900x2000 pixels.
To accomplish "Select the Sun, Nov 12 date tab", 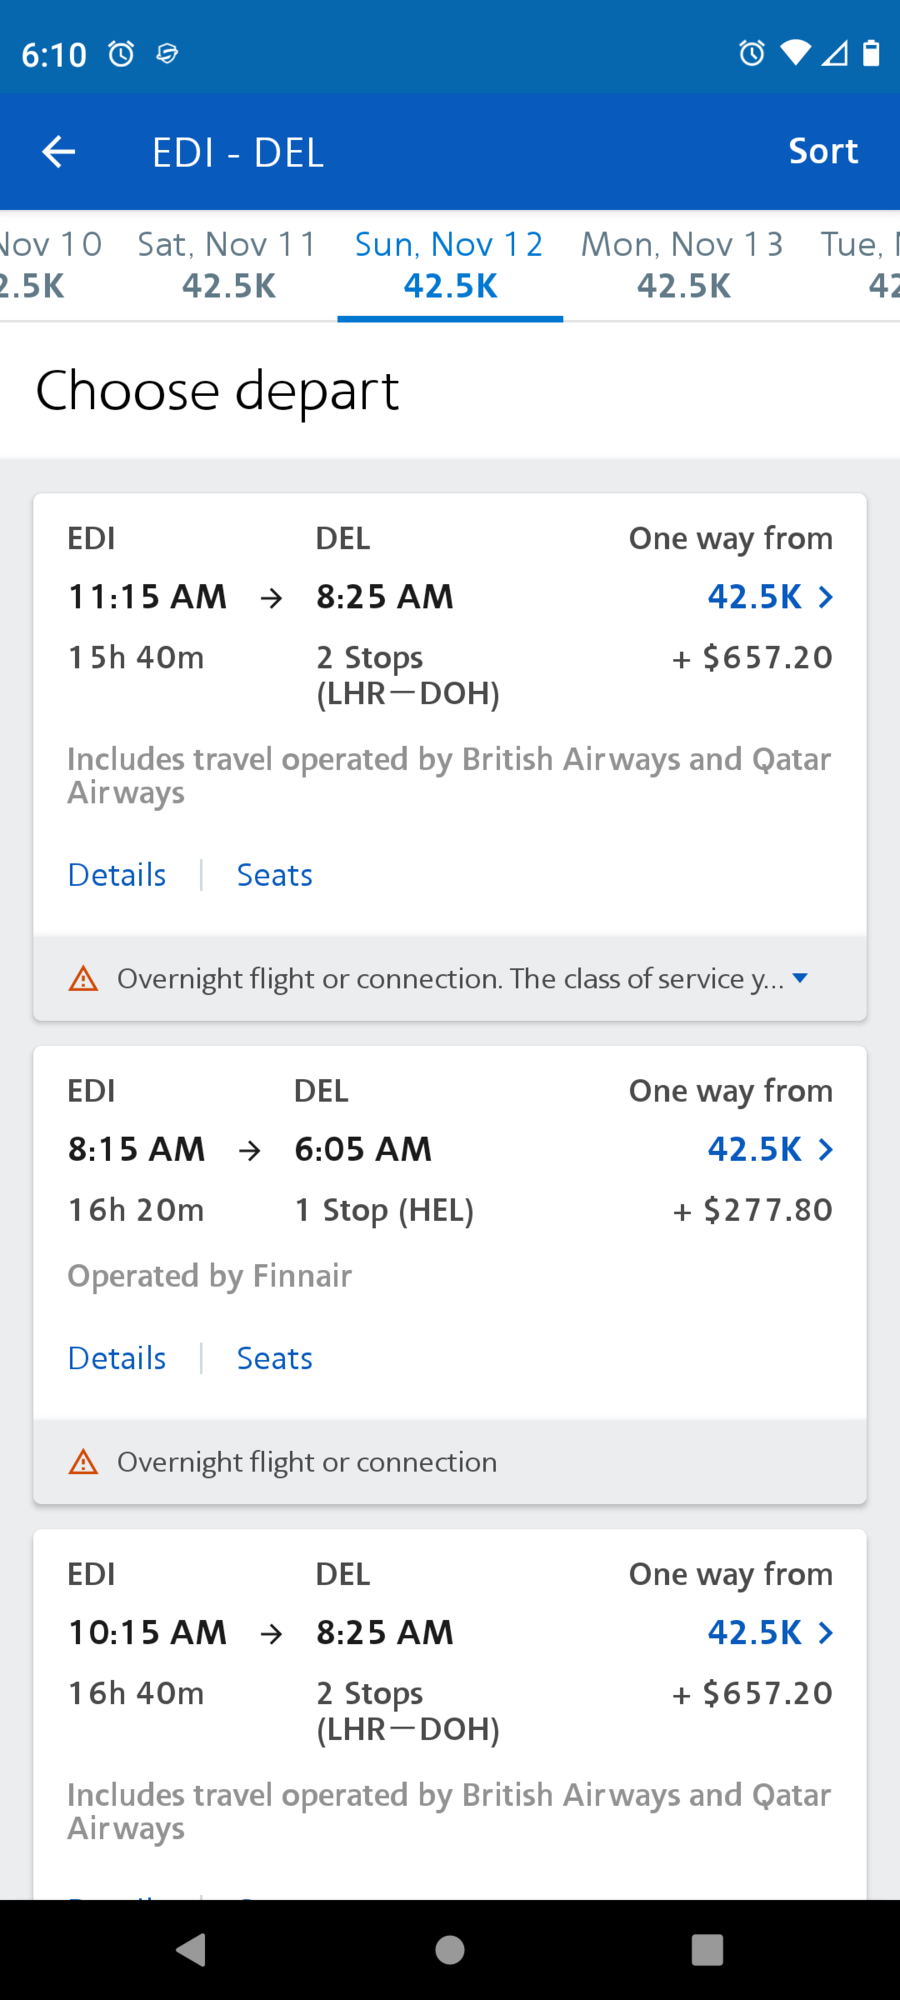I will click(x=450, y=265).
